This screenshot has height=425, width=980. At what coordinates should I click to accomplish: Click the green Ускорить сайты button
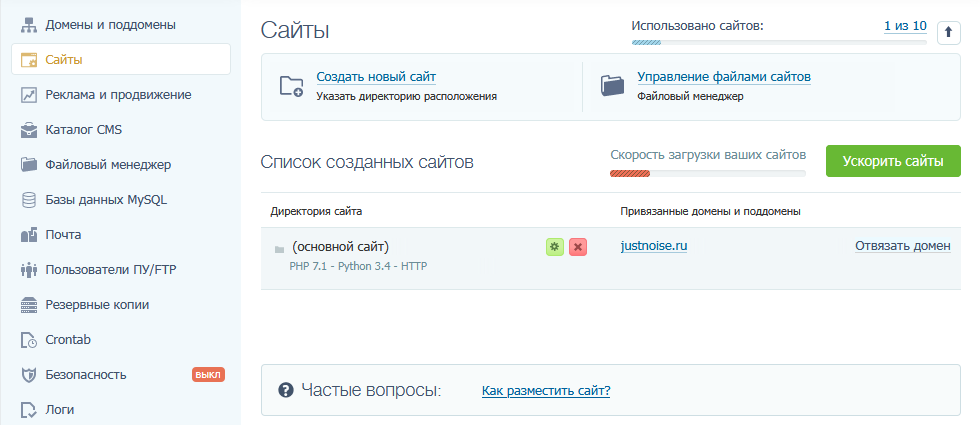tap(893, 161)
